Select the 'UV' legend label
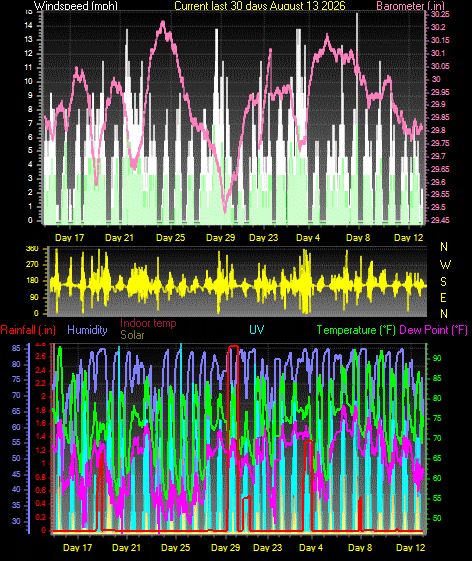Screen dimensions: 472x561 257,330
